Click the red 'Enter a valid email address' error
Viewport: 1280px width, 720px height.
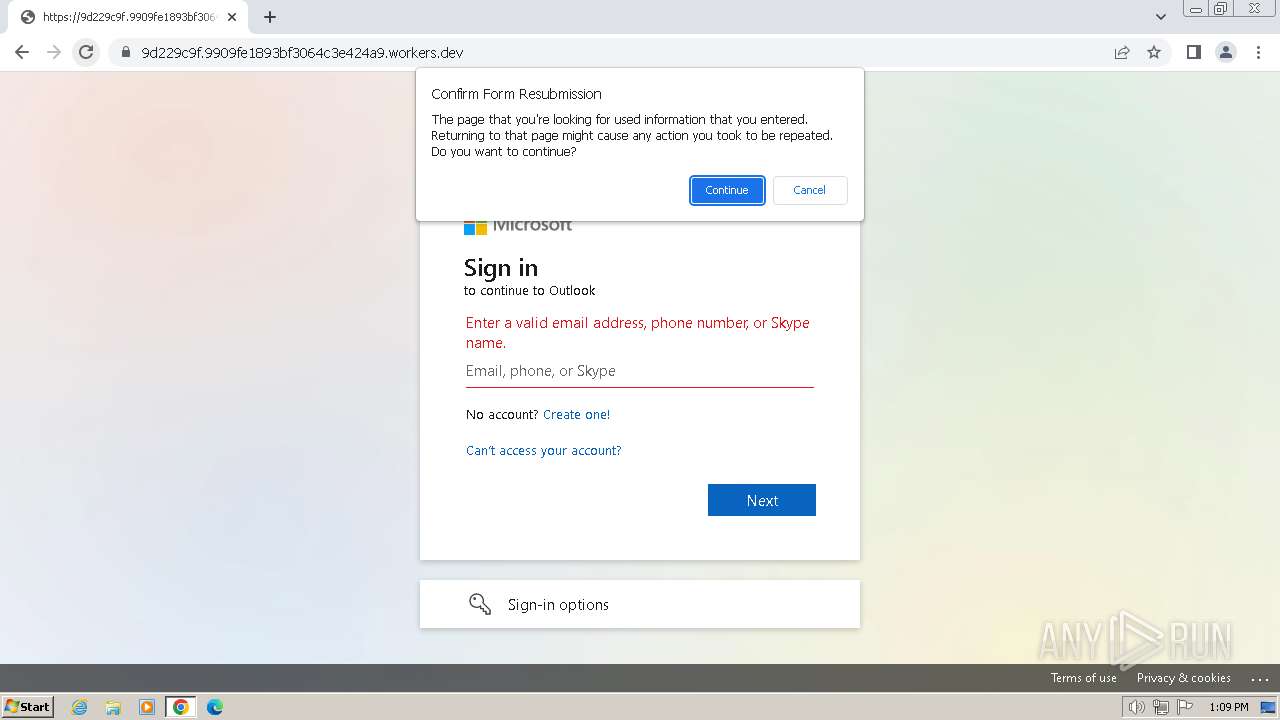[638, 333]
